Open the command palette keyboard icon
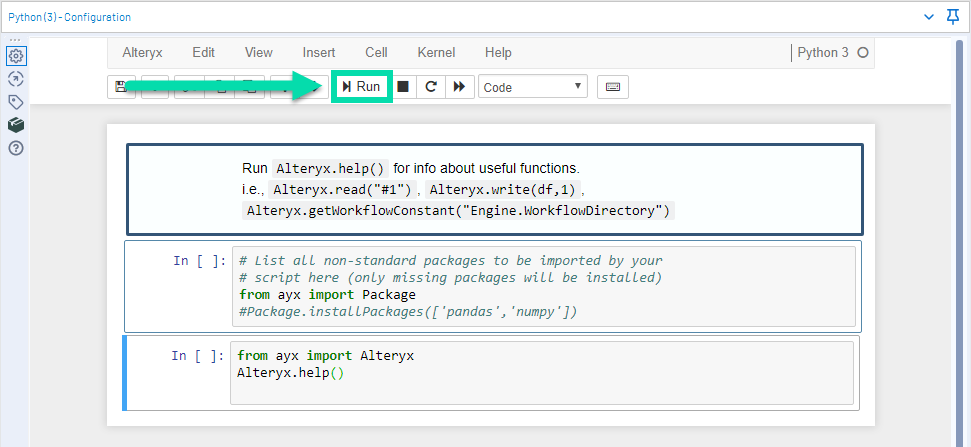Screen dimensions: 971x447 pos(613,87)
